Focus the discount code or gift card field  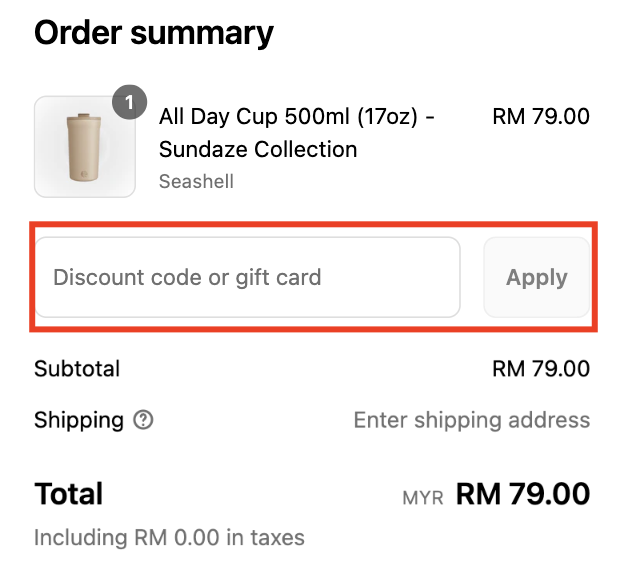[248, 277]
